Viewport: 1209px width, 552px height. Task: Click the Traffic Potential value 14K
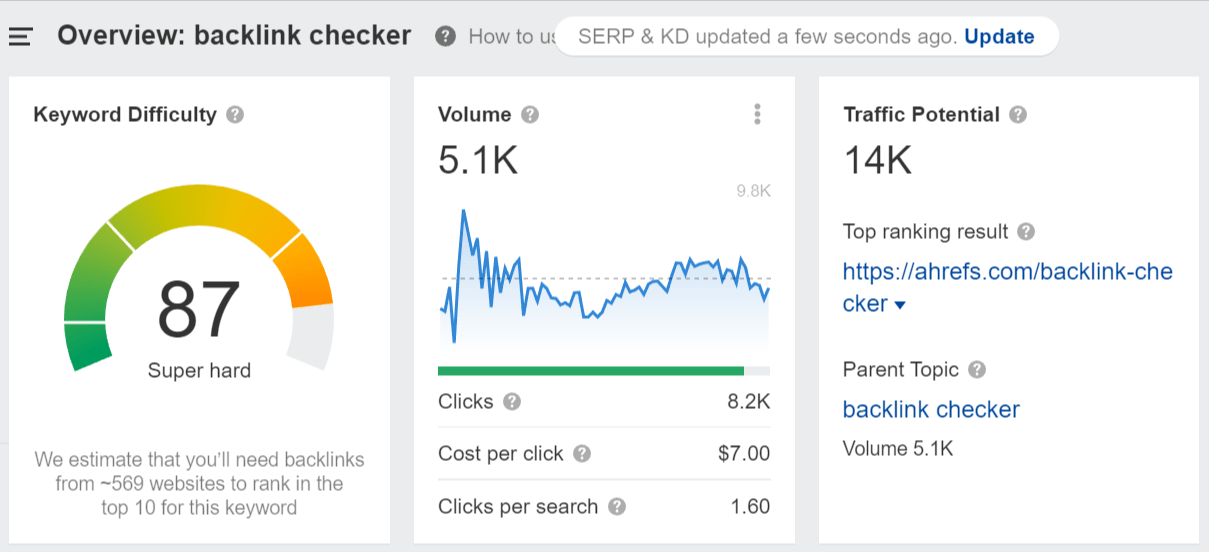pyautogui.click(x=878, y=160)
